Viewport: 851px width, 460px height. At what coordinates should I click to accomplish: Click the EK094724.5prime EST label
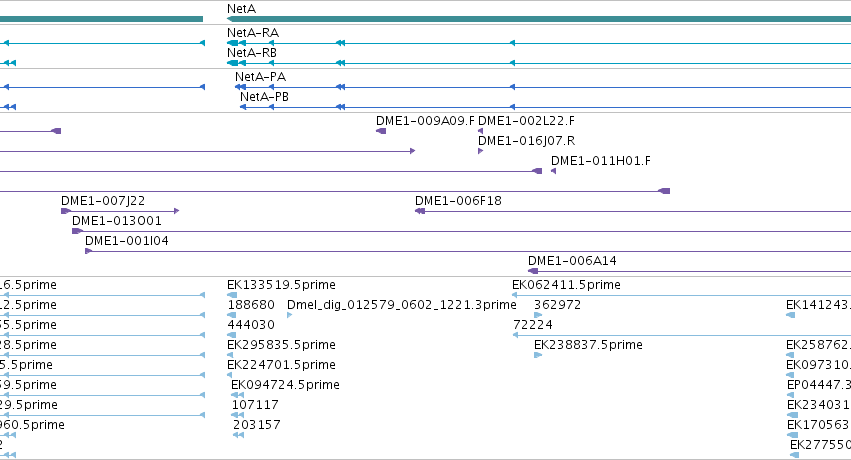285,385
